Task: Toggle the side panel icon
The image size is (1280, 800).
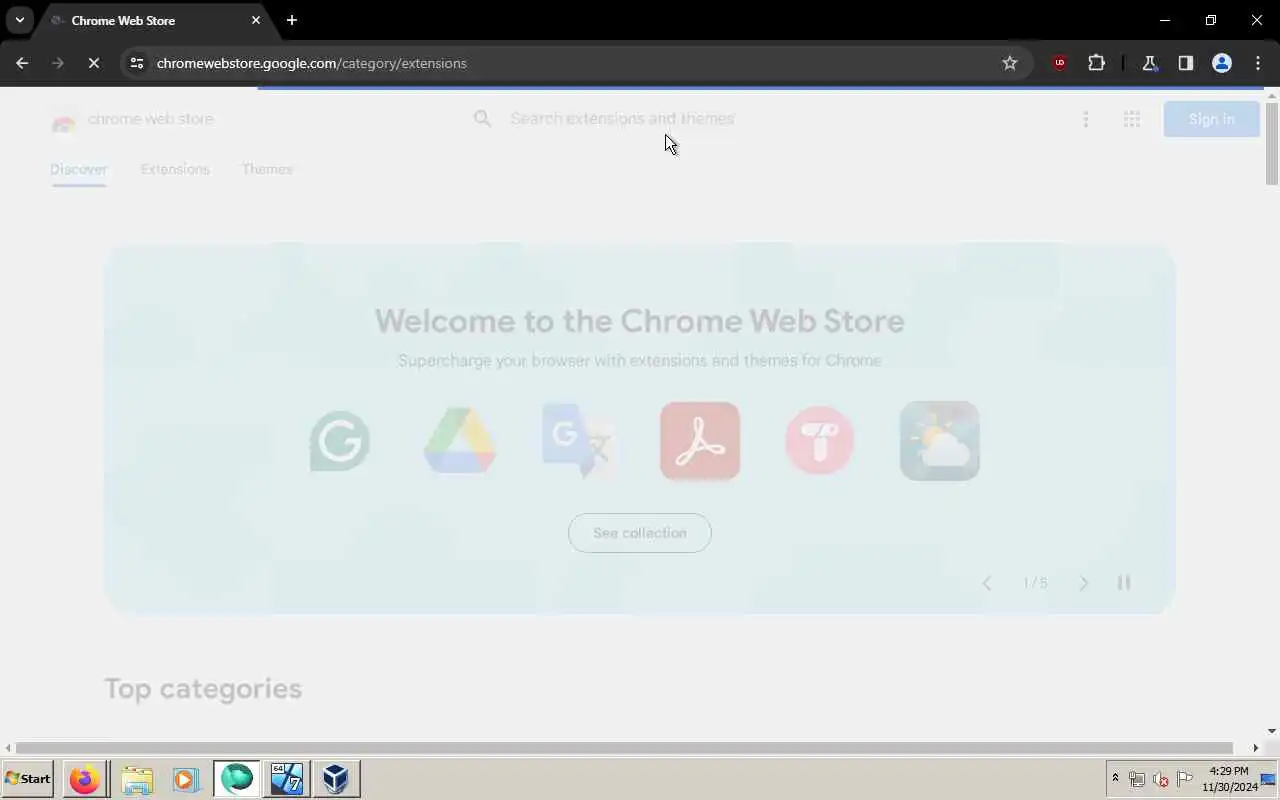Action: point(1185,63)
